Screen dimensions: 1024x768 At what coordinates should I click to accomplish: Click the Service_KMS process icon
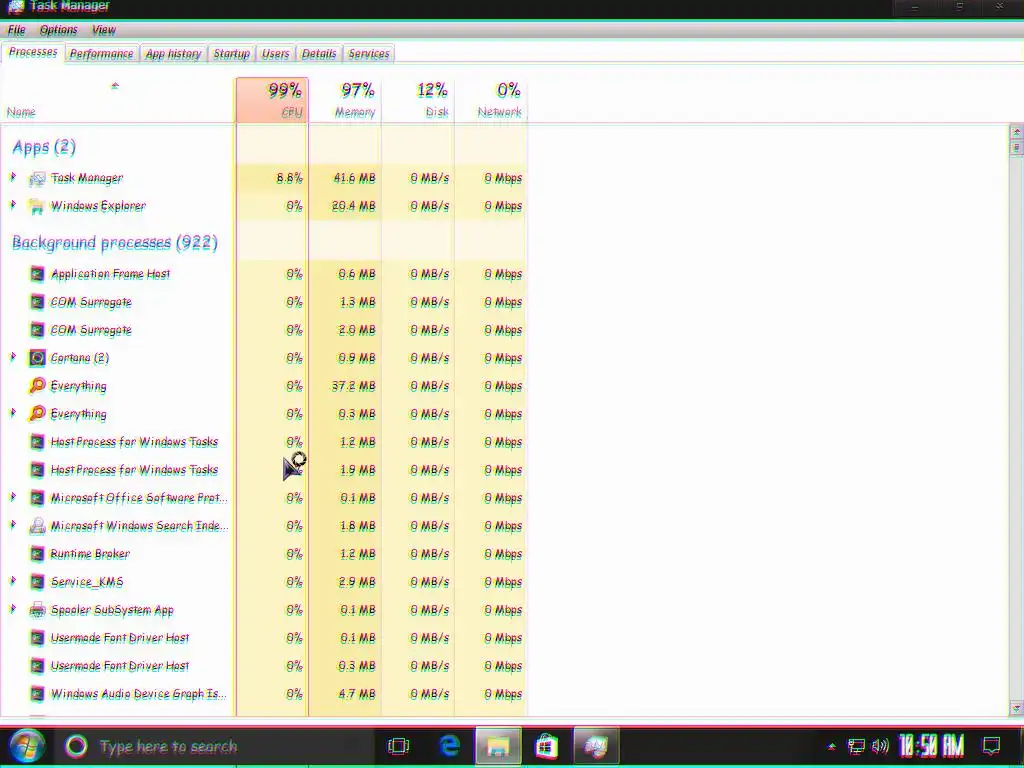coord(37,582)
